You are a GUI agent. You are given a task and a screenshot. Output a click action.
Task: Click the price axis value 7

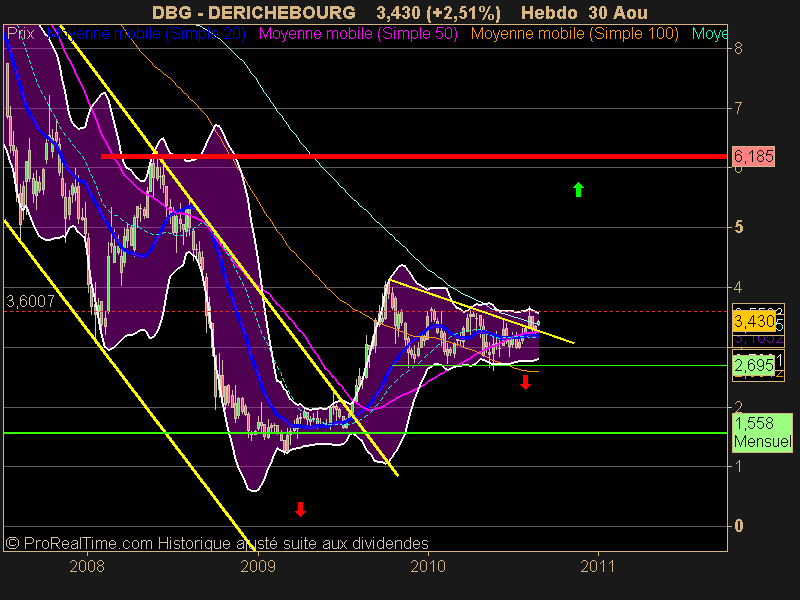738,108
